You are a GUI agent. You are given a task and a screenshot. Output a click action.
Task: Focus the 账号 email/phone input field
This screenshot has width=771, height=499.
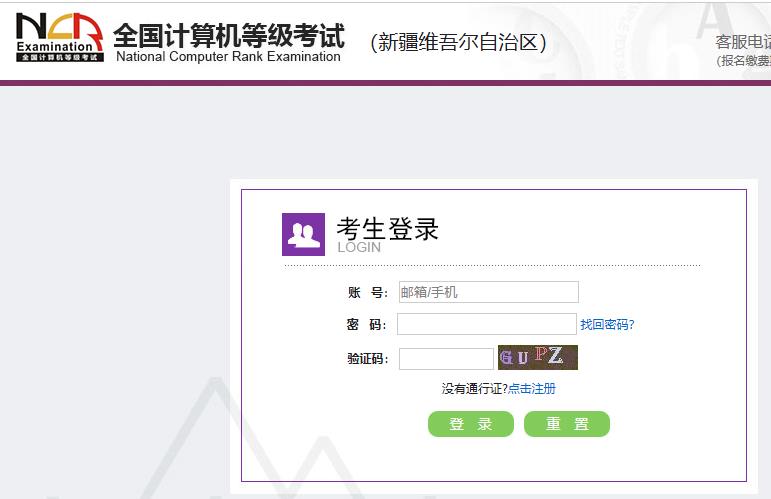[x=488, y=292]
